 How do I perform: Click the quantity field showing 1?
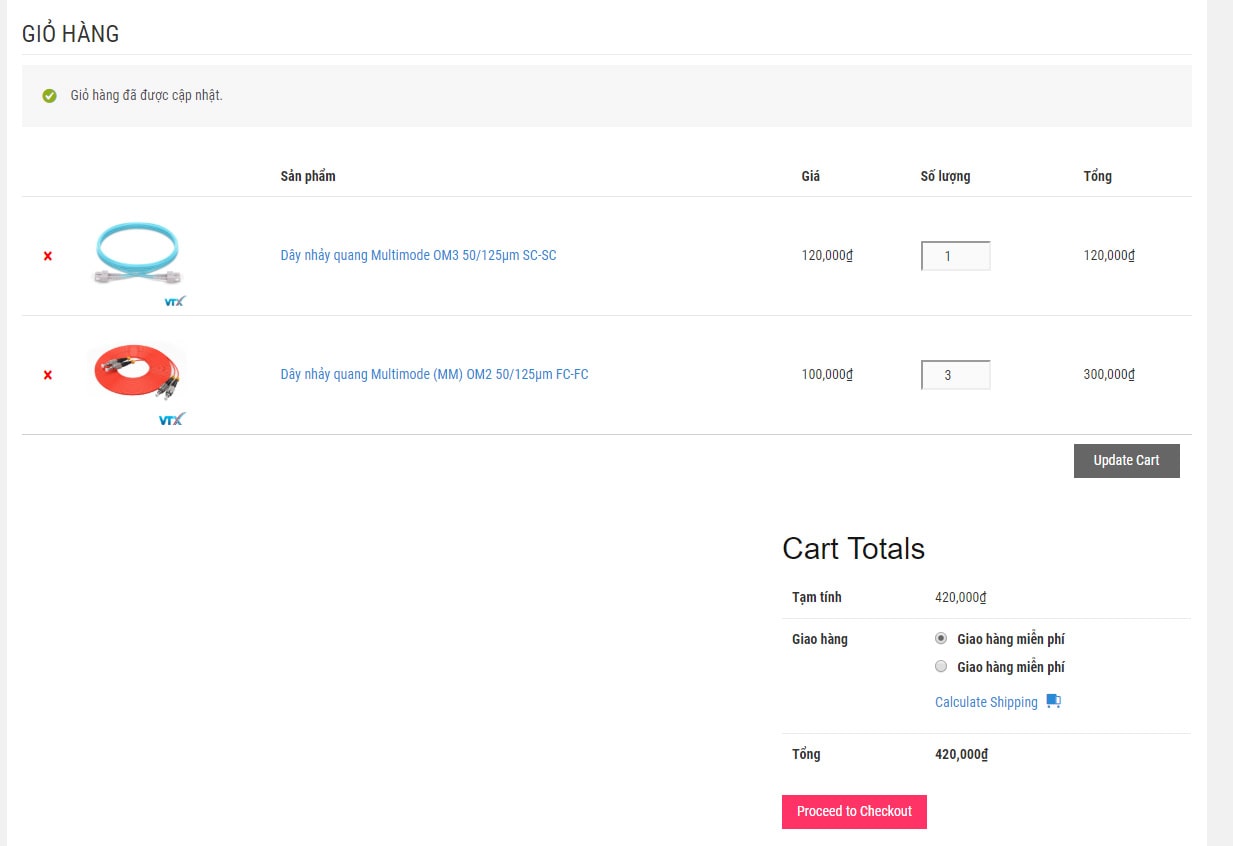coord(955,256)
